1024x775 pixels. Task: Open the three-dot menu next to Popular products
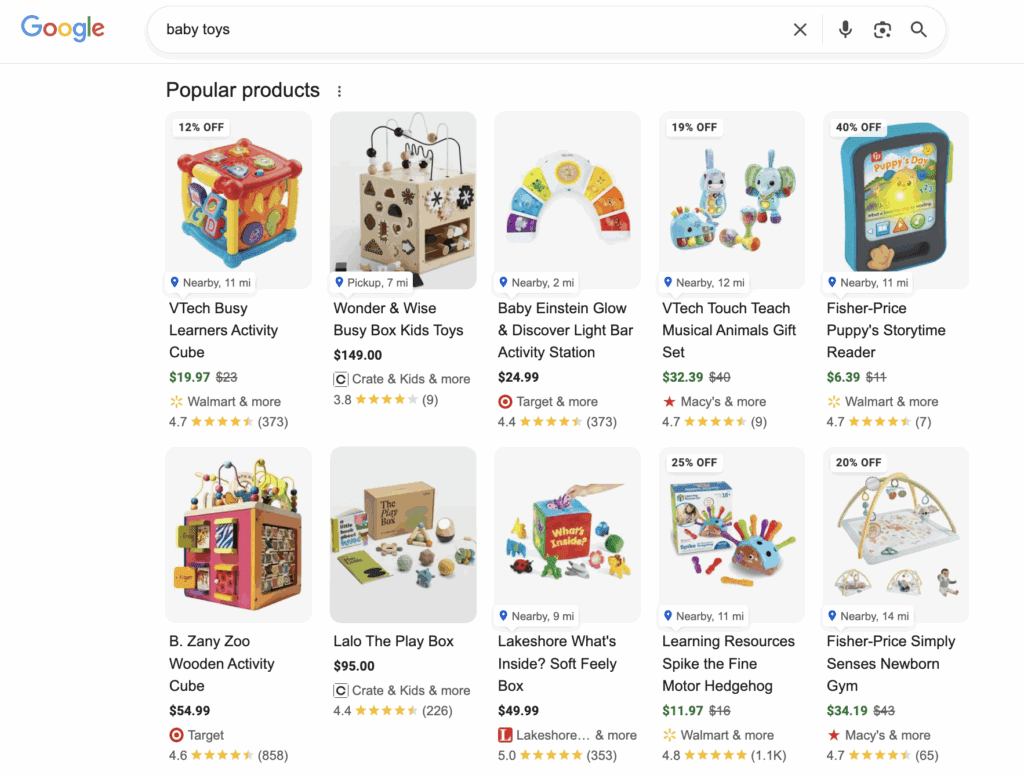tap(339, 90)
